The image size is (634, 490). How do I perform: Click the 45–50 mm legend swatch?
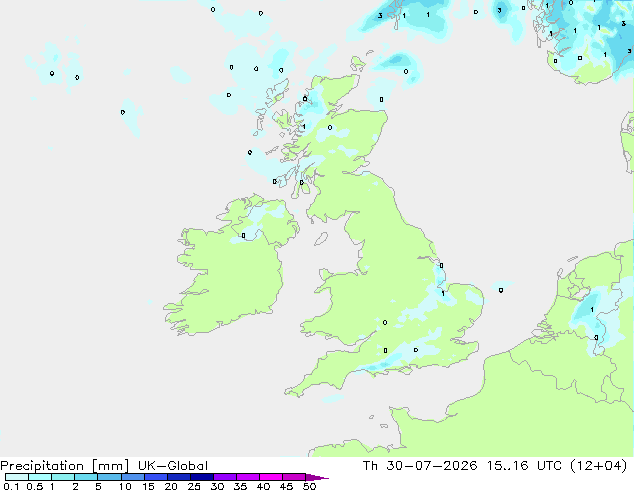pyautogui.click(x=294, y=477)
